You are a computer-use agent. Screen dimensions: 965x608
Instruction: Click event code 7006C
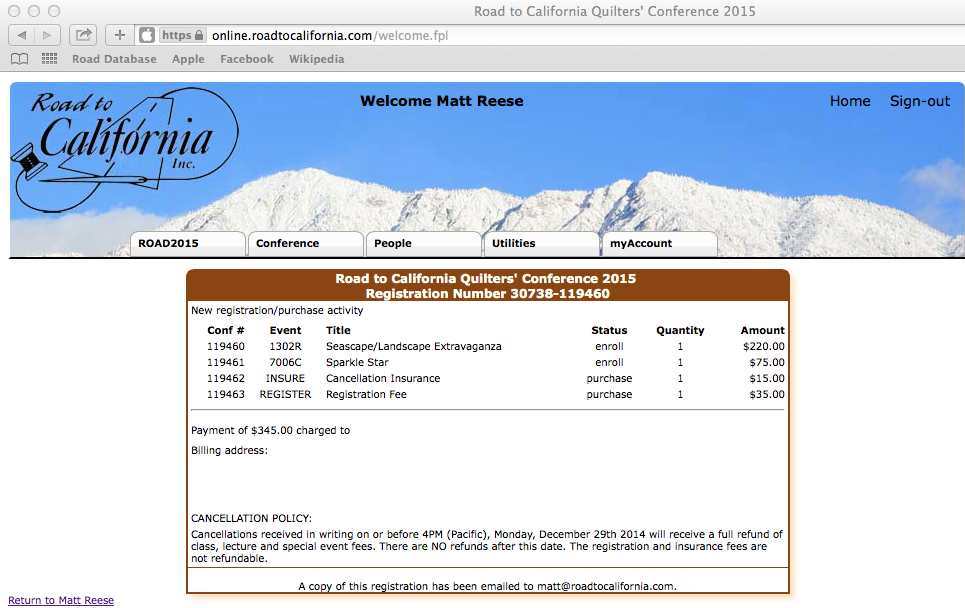(285, 362)
